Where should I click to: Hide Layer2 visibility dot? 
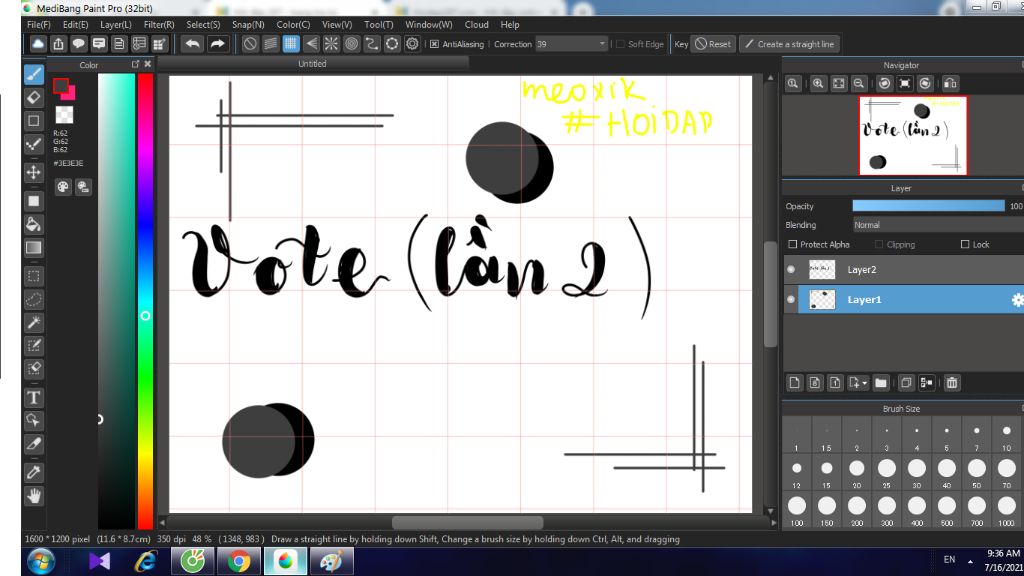pyautogui.click(x=791, y=269)
